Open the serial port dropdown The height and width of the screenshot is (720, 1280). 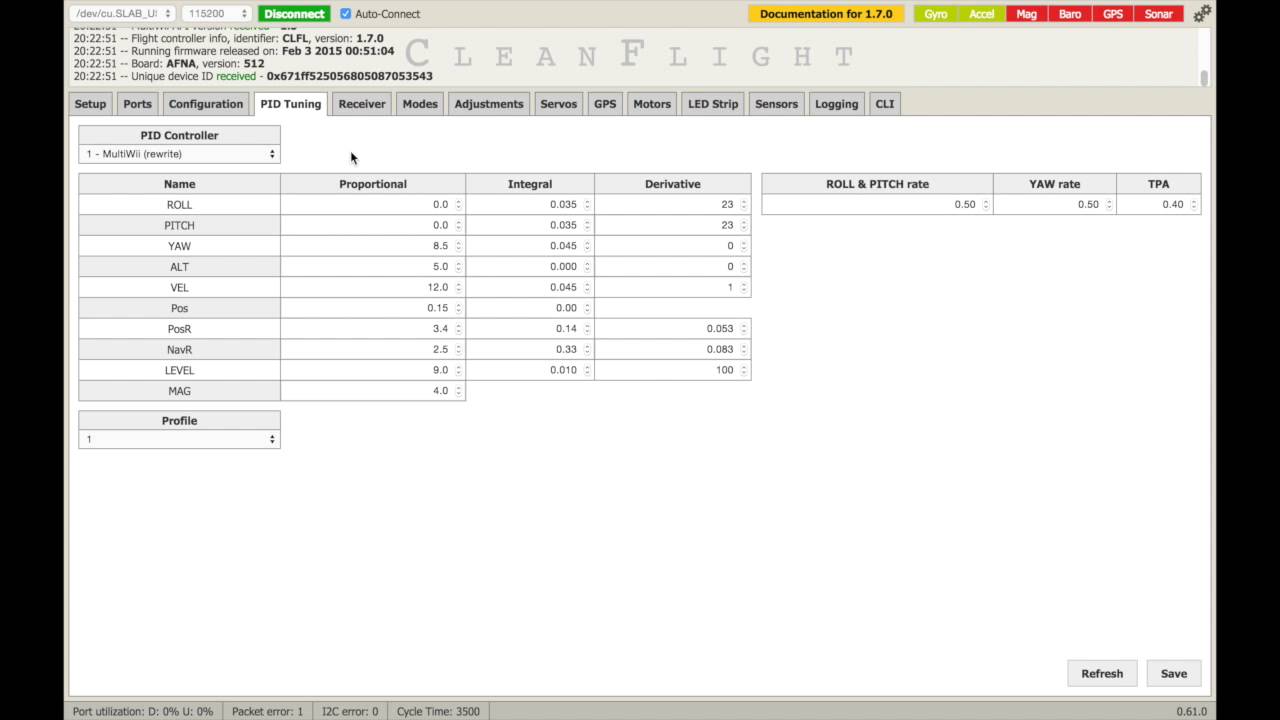tap(123, 14)
